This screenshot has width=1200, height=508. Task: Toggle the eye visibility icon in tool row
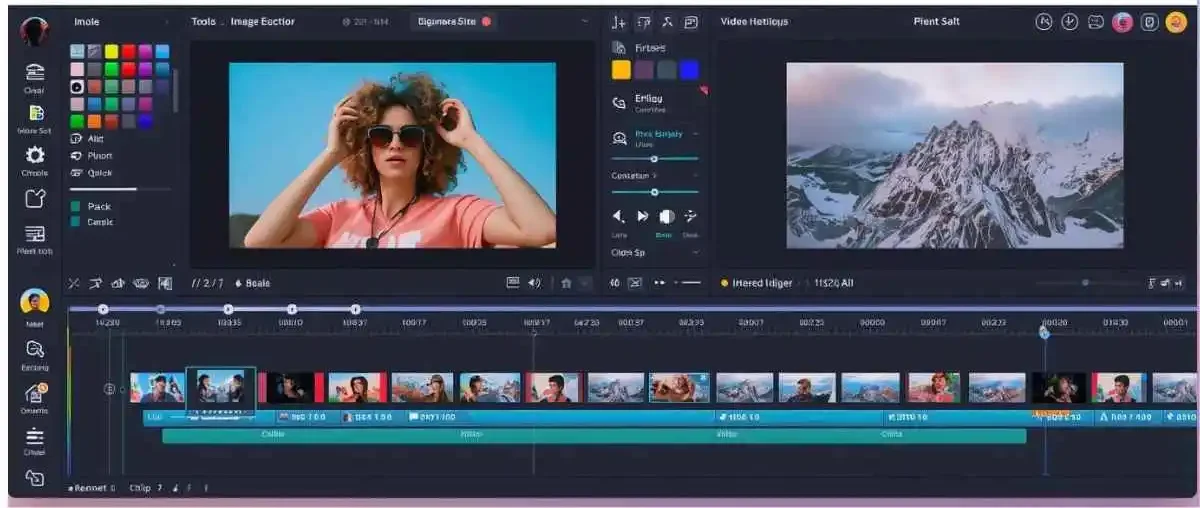[x=141, y=284]
